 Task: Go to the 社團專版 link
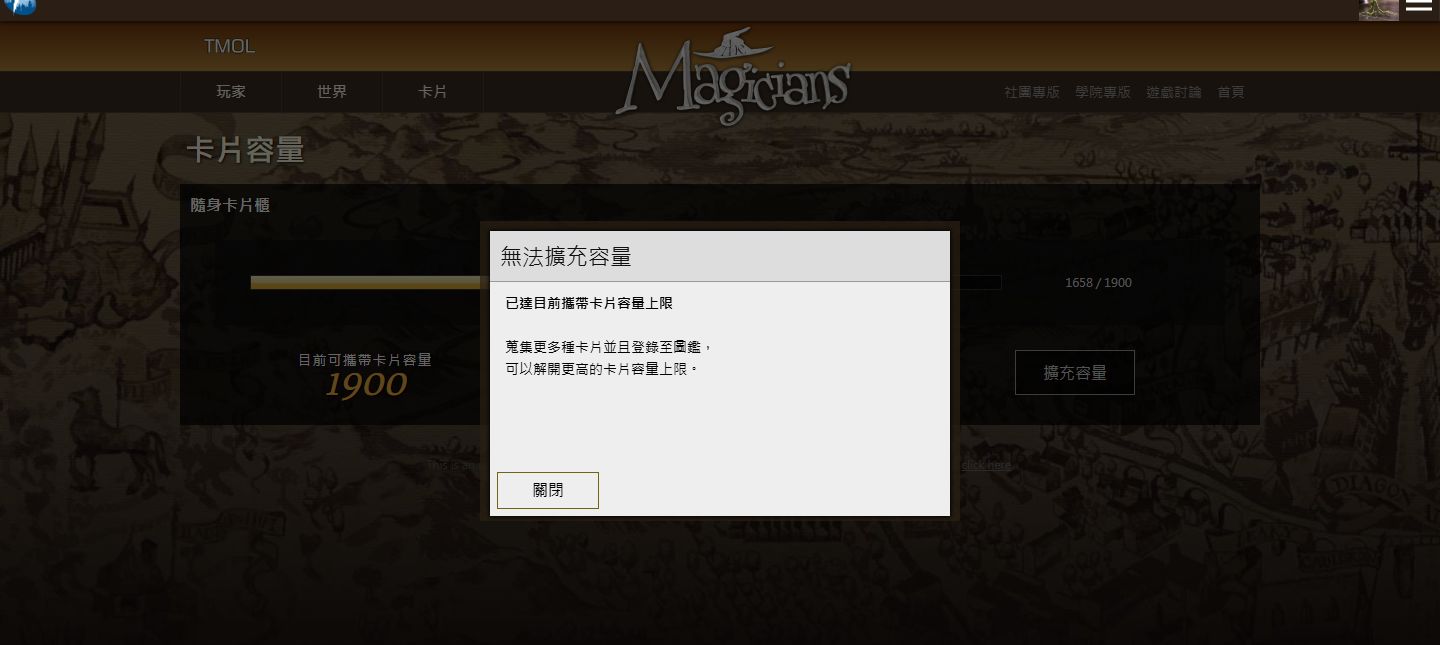[1032, 92]
